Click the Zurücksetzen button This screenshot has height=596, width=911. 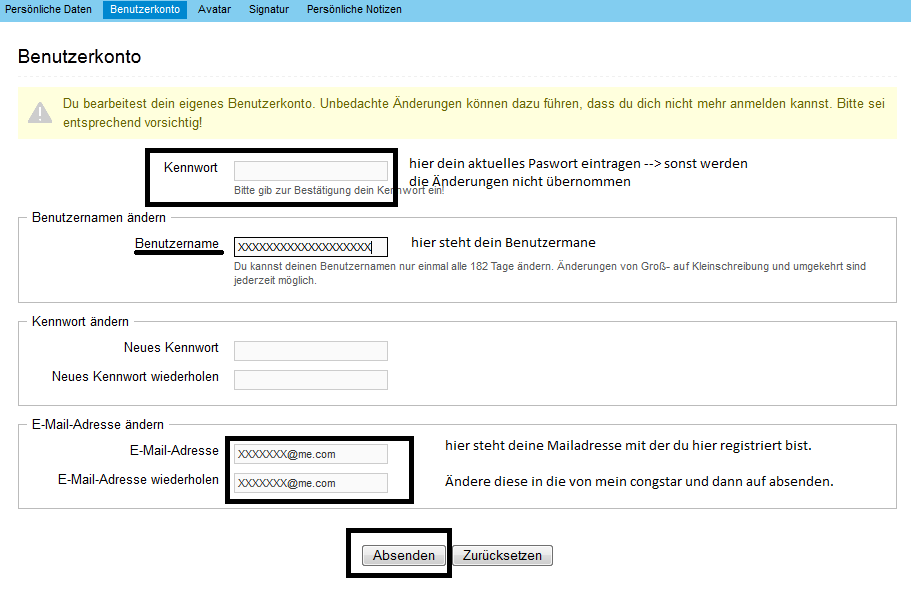502,555
